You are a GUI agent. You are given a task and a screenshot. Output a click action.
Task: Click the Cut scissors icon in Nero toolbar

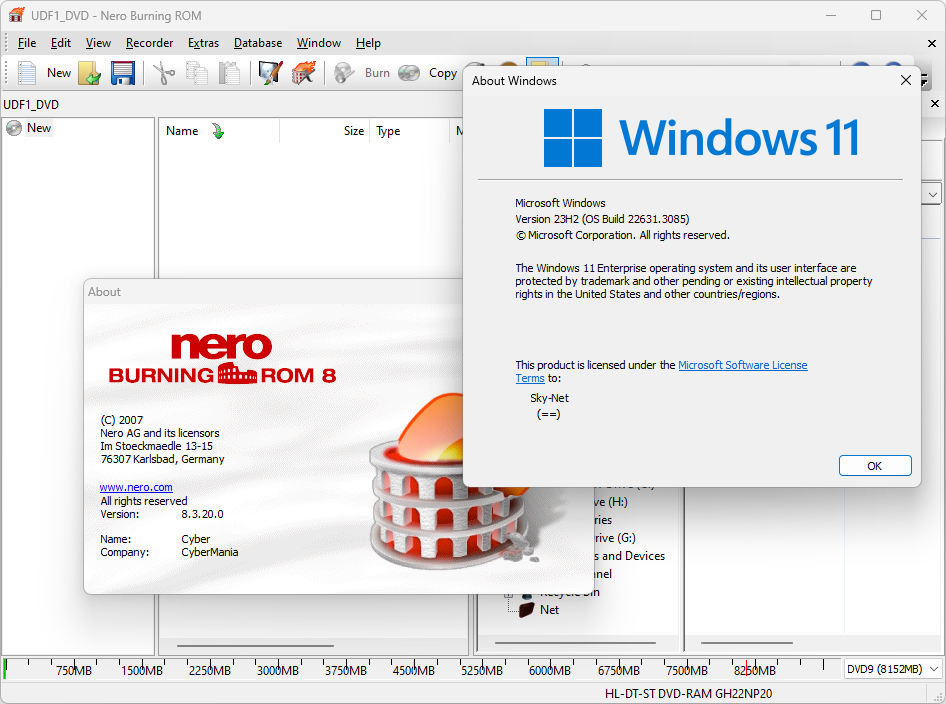[x=163, y=73]
